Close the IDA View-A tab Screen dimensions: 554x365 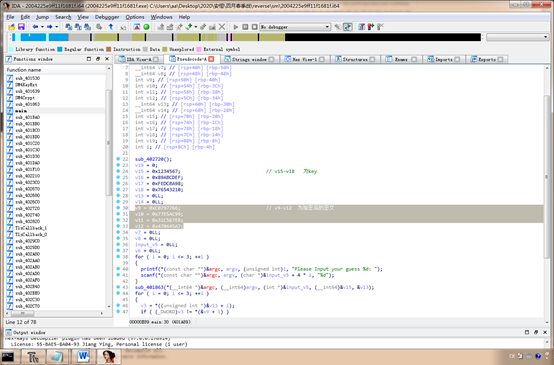156,59
